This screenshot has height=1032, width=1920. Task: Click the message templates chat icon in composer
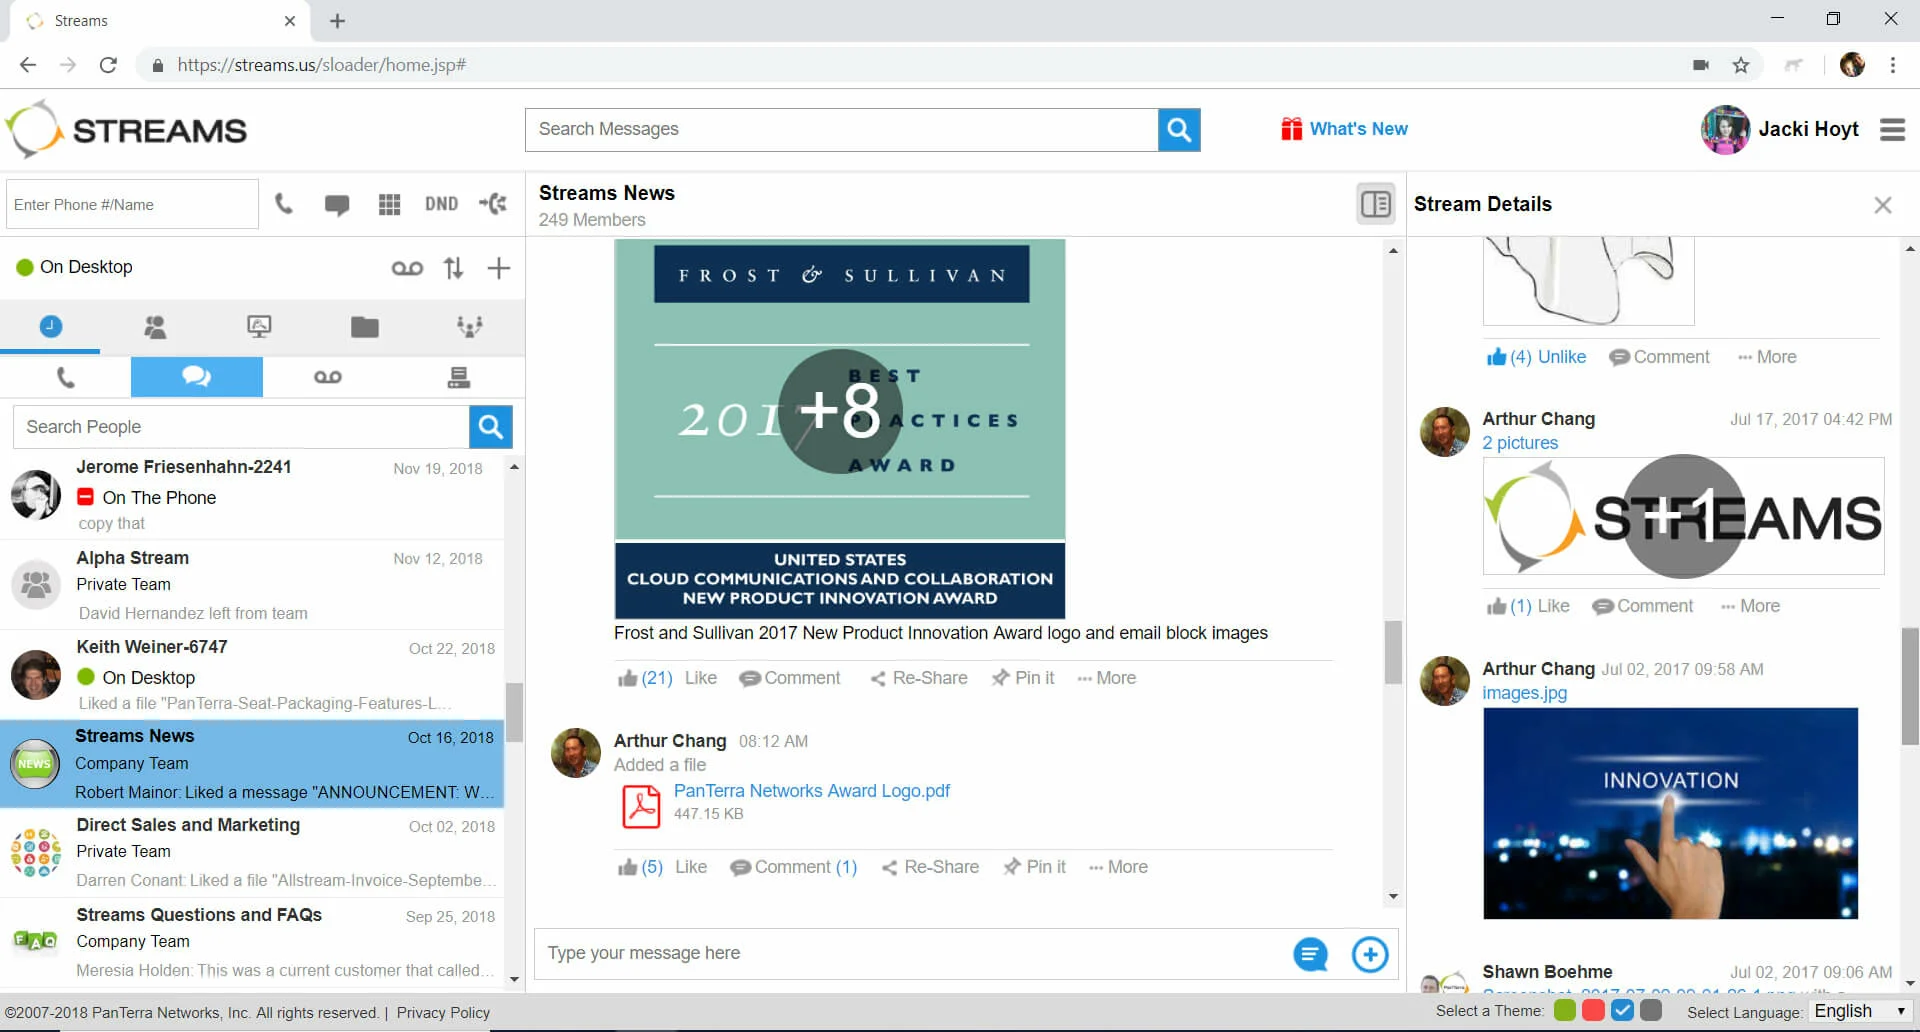(1310, 954)
